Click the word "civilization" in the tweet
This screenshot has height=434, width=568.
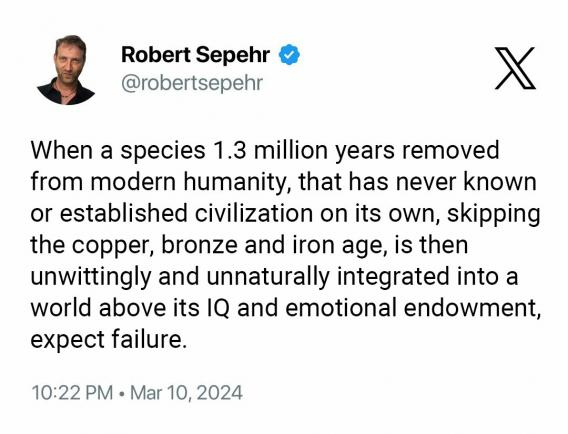(254, 213)
